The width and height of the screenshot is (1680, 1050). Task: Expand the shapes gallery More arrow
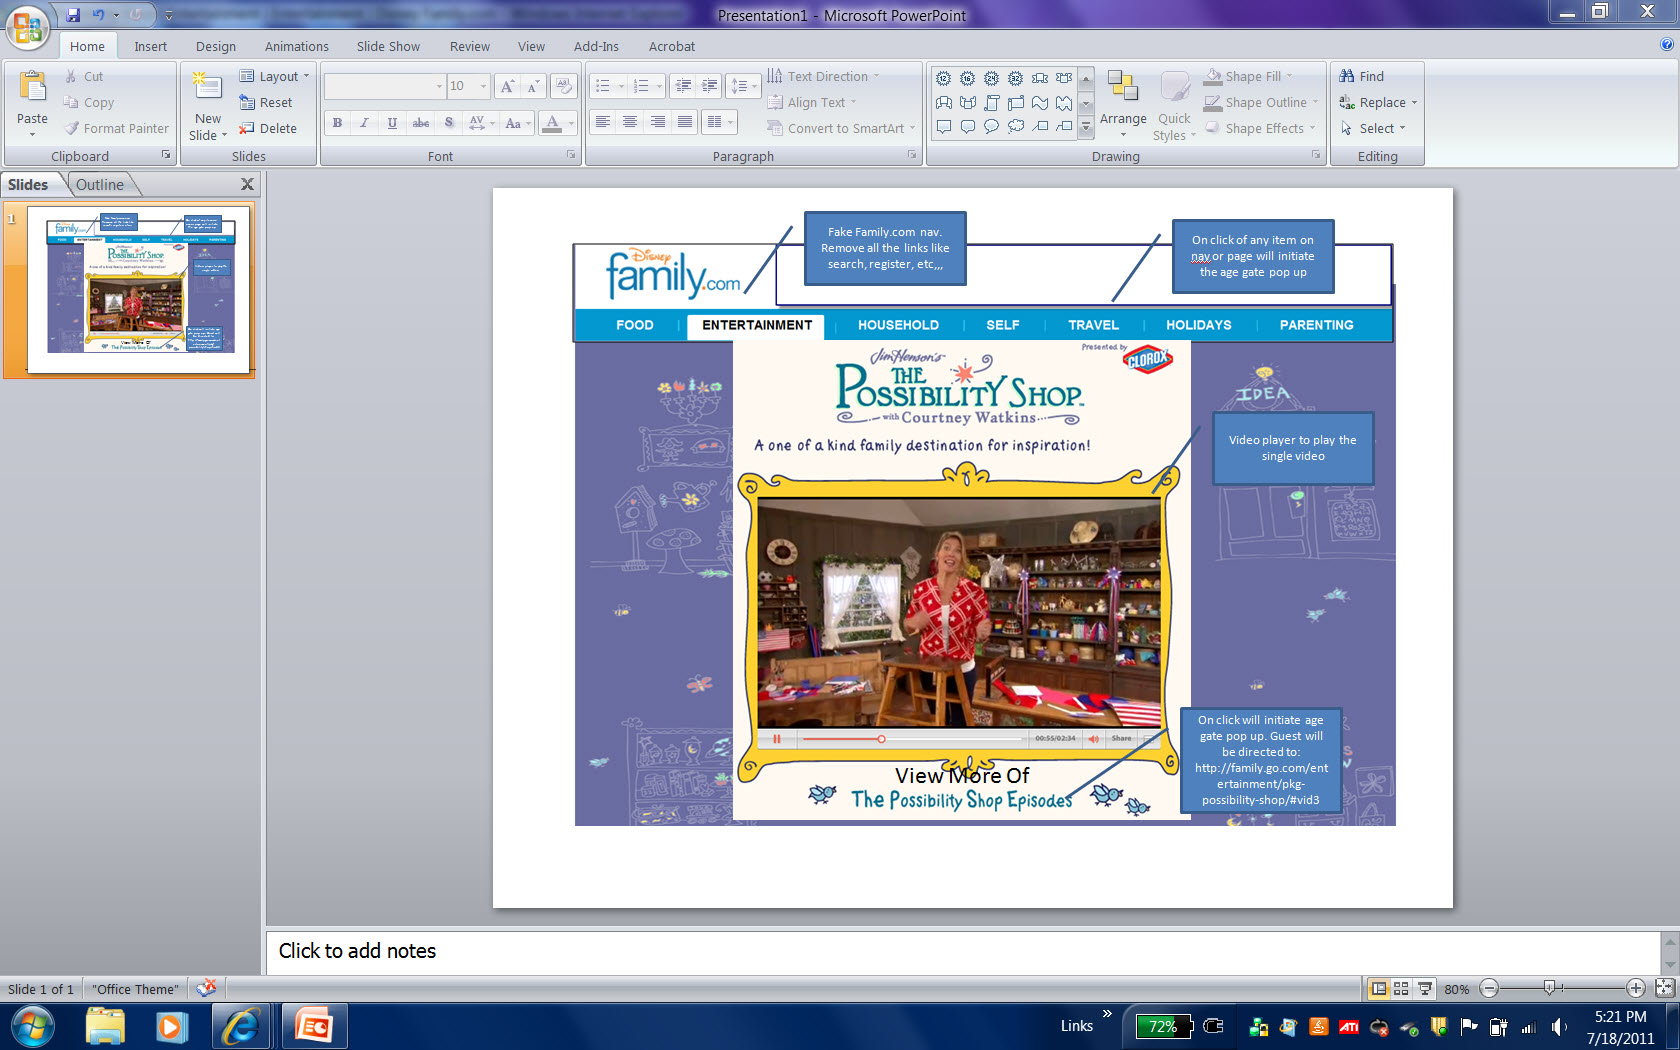coord(1086,128)
